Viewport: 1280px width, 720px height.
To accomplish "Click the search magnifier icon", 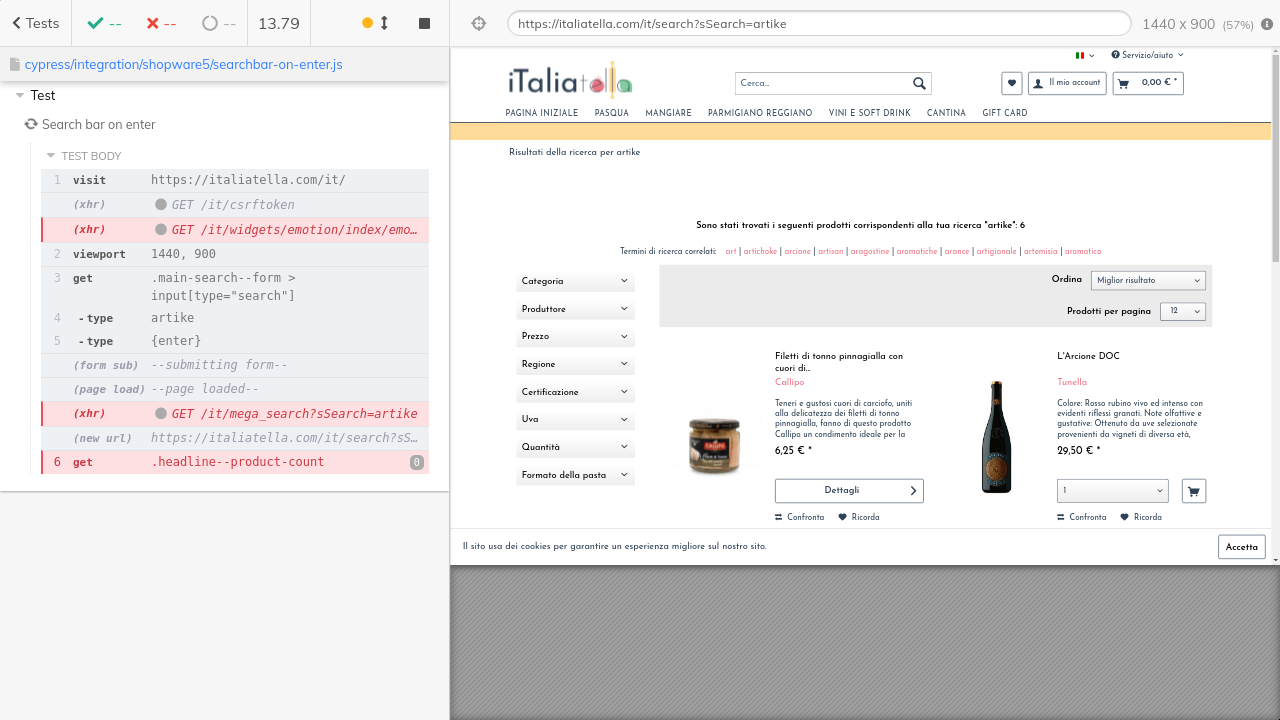I will (x=919, y=84).
